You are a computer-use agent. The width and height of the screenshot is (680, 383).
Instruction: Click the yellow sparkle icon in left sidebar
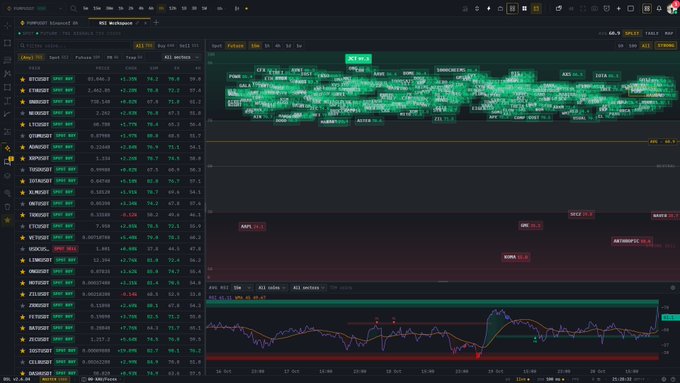(7, 148)
